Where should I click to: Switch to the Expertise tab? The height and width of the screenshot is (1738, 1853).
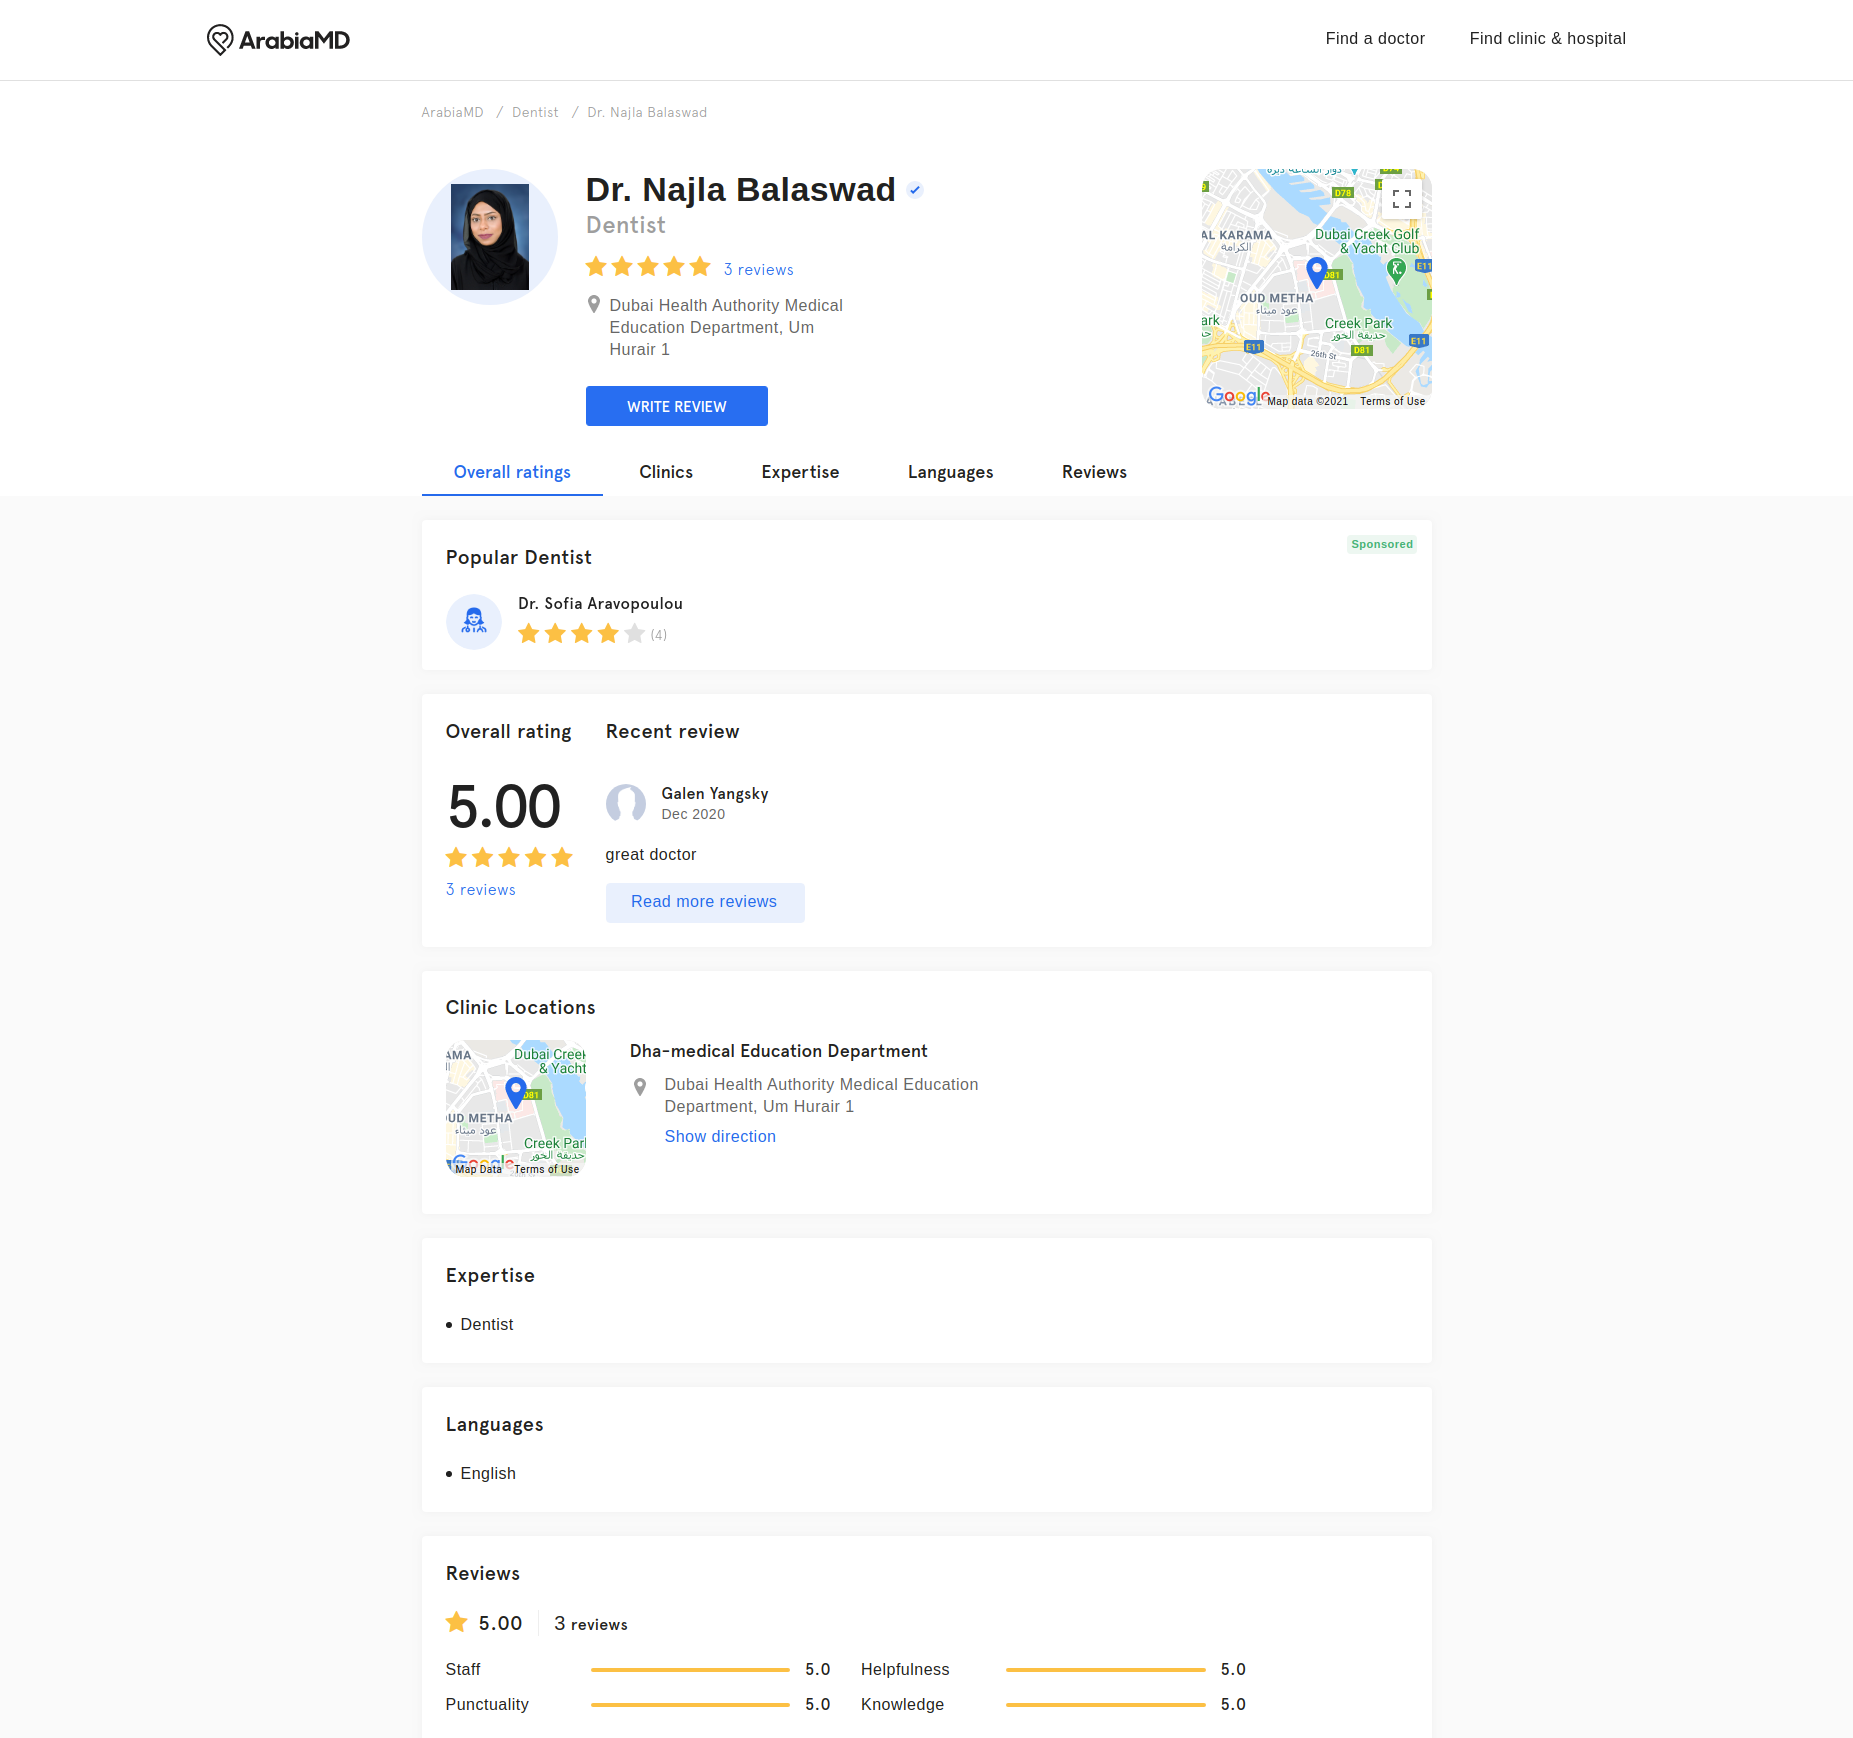[x=800, y=472]
